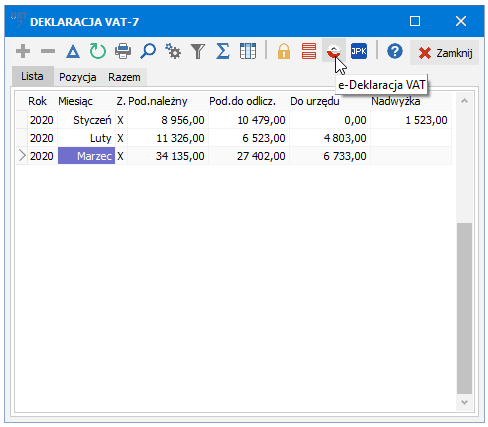
Task: Click the scrollbar down arrow
Action: [x=464, y=402]
